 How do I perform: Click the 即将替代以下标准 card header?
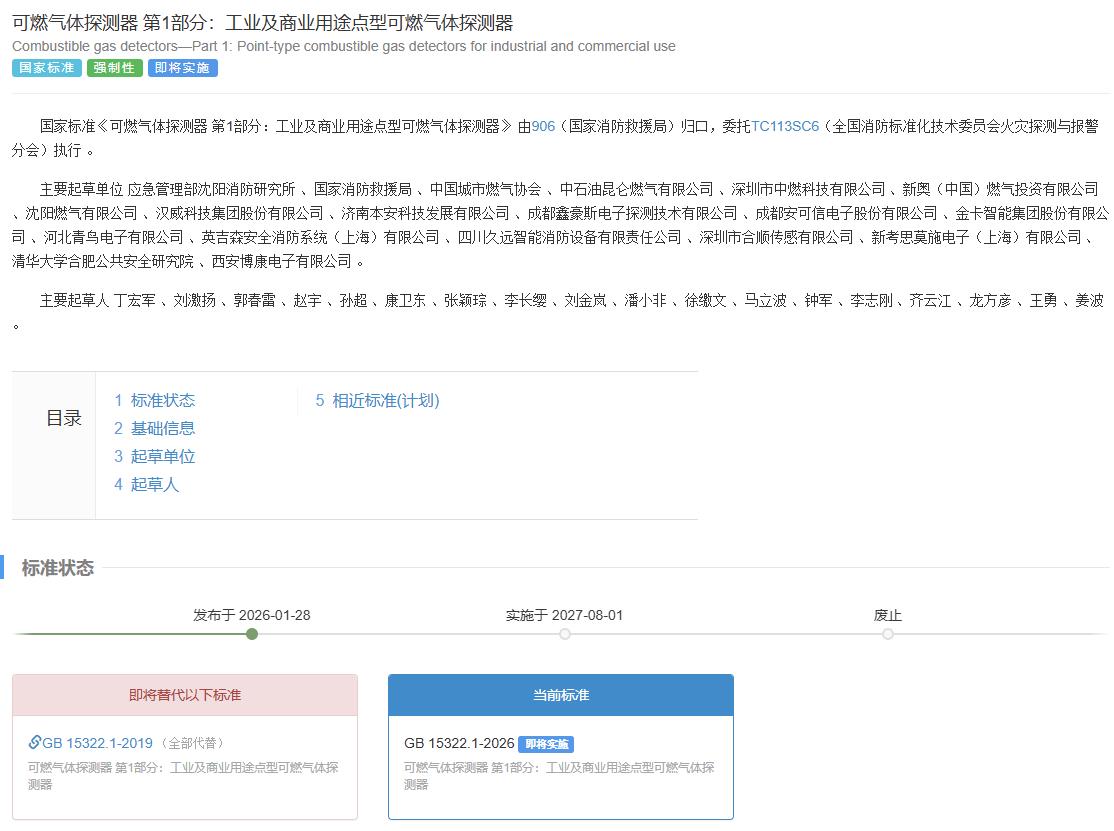coord(185,695)
